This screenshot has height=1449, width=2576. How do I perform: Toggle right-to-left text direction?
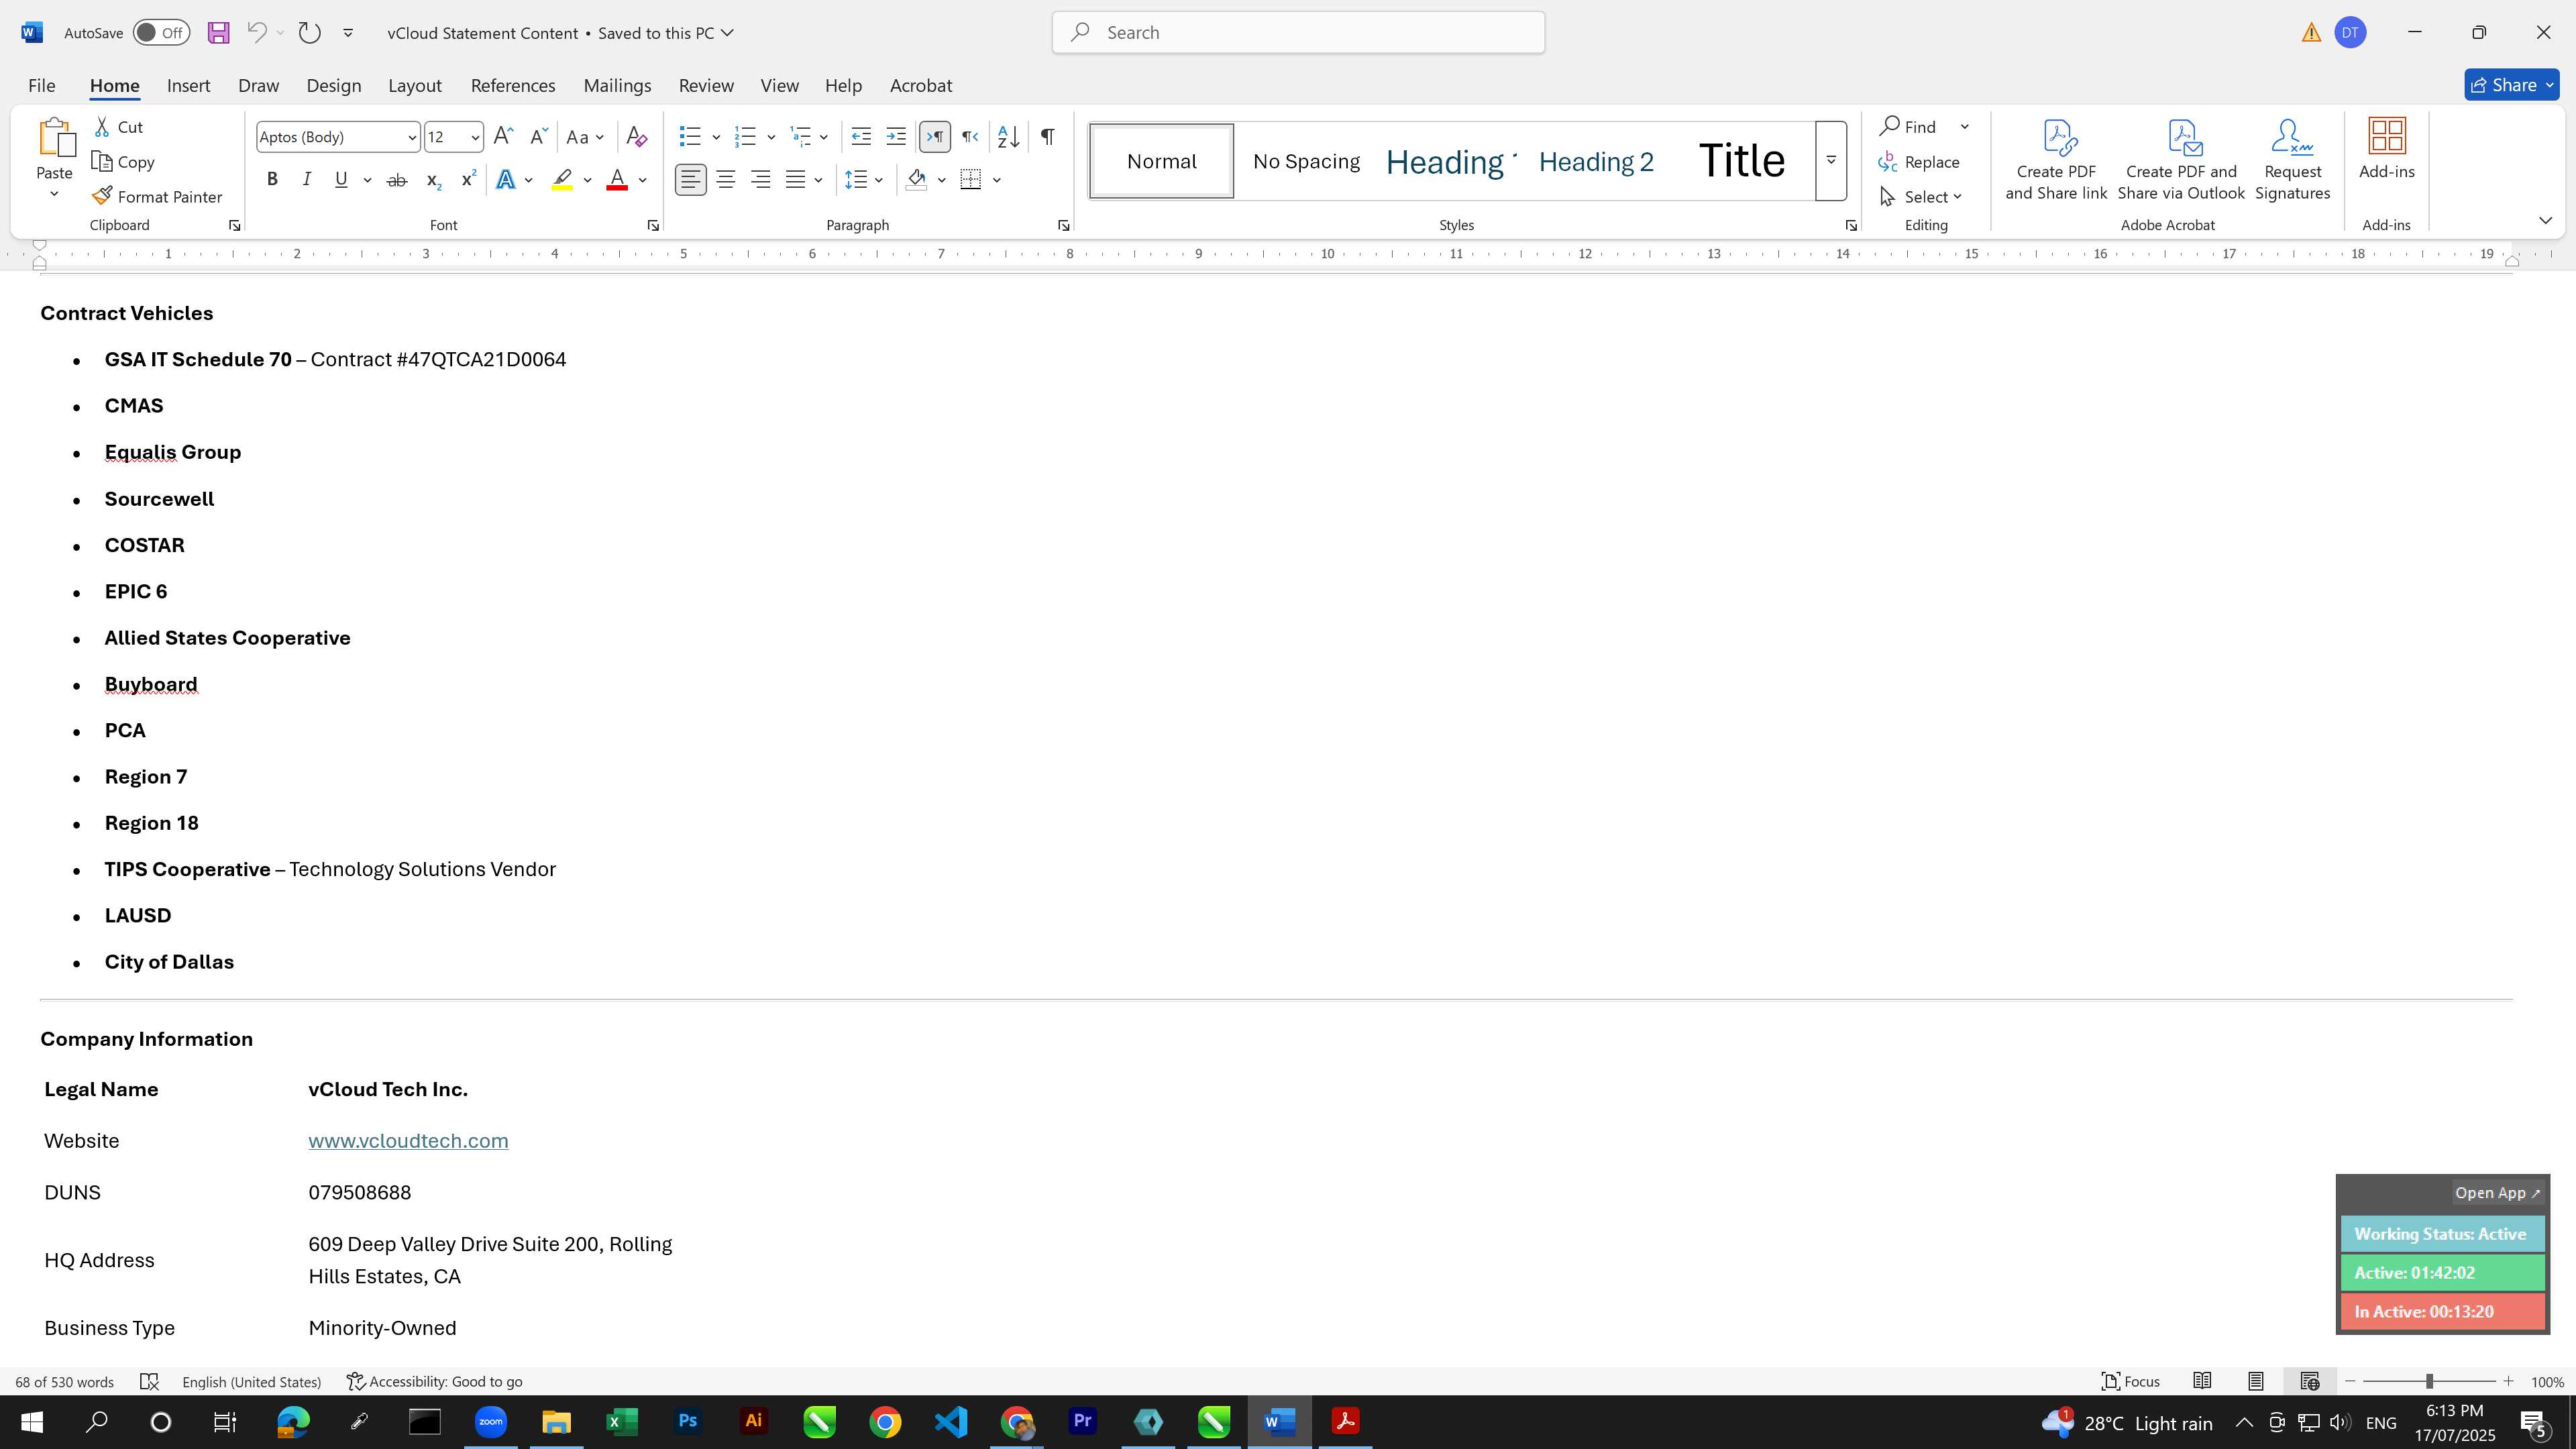(x=970, y=136)
